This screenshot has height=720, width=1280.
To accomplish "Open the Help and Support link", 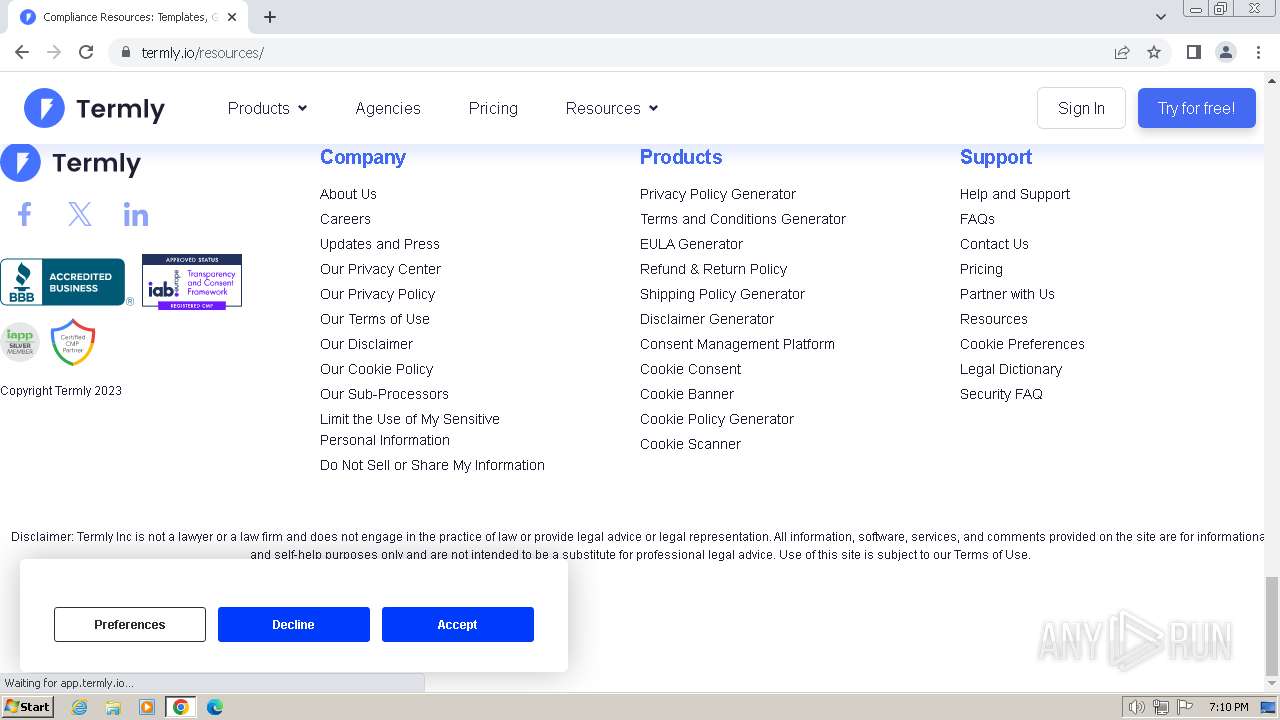I will tap(1015, 194).
